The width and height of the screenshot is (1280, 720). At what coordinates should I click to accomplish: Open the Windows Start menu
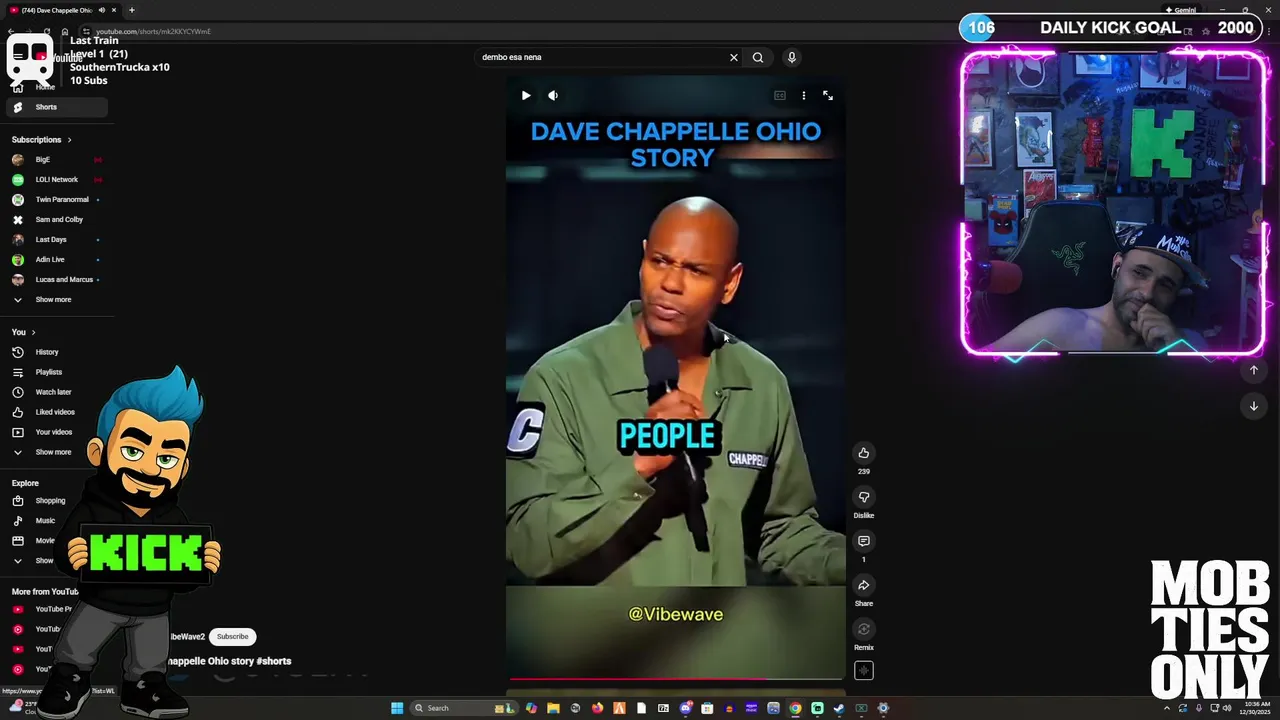pyautogui.click(x=397, y=708)
